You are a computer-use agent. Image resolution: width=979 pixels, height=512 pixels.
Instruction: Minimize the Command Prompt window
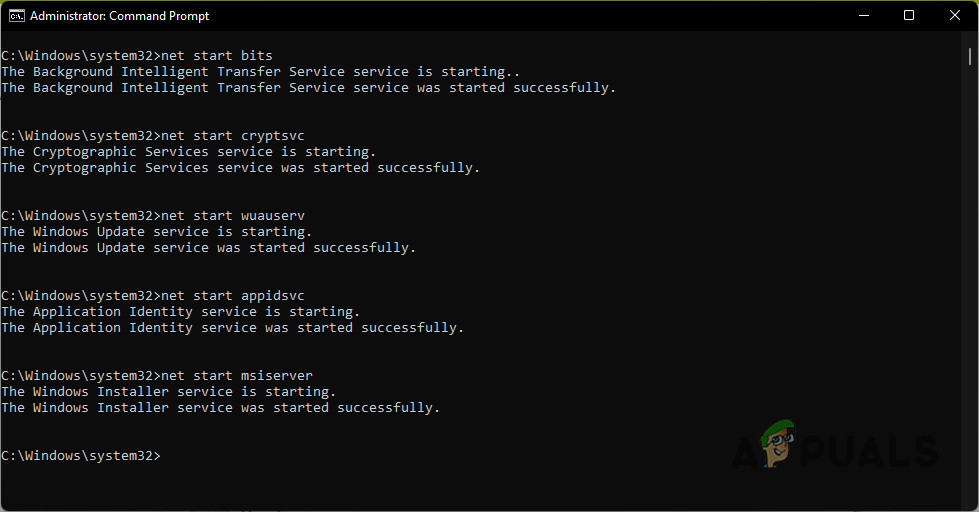pos(863,15)
